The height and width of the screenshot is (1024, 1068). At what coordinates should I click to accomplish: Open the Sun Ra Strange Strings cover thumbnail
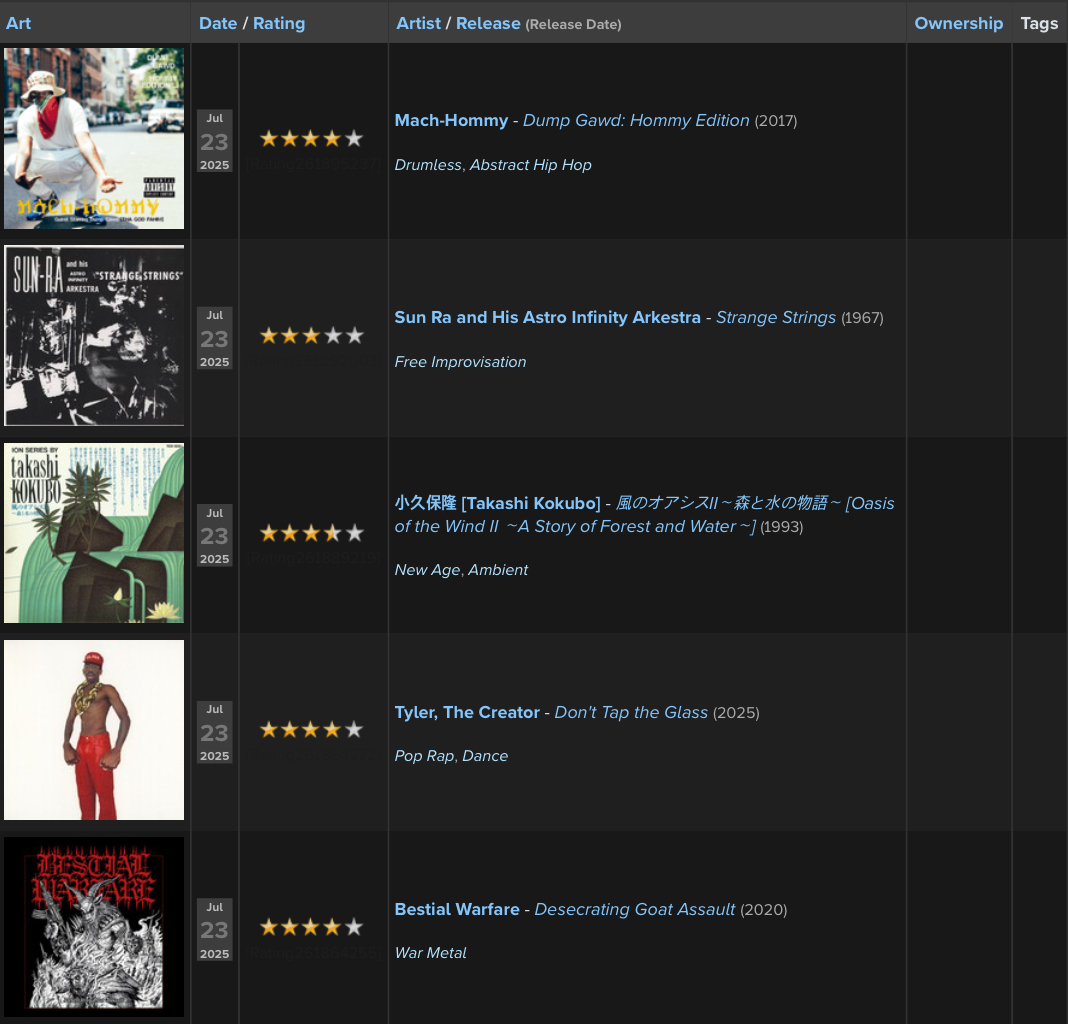[x=94, y=335]
